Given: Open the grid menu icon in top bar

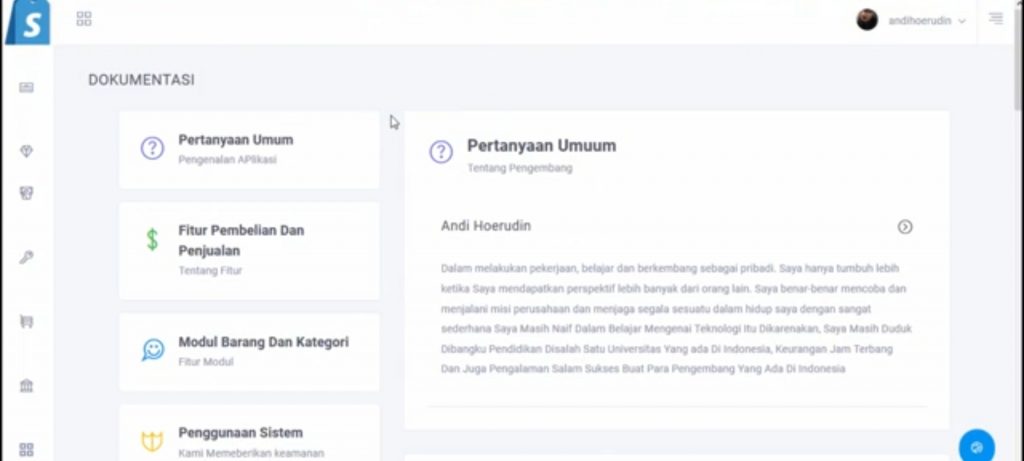Looking at the screenshot, I should coord(84,19).
